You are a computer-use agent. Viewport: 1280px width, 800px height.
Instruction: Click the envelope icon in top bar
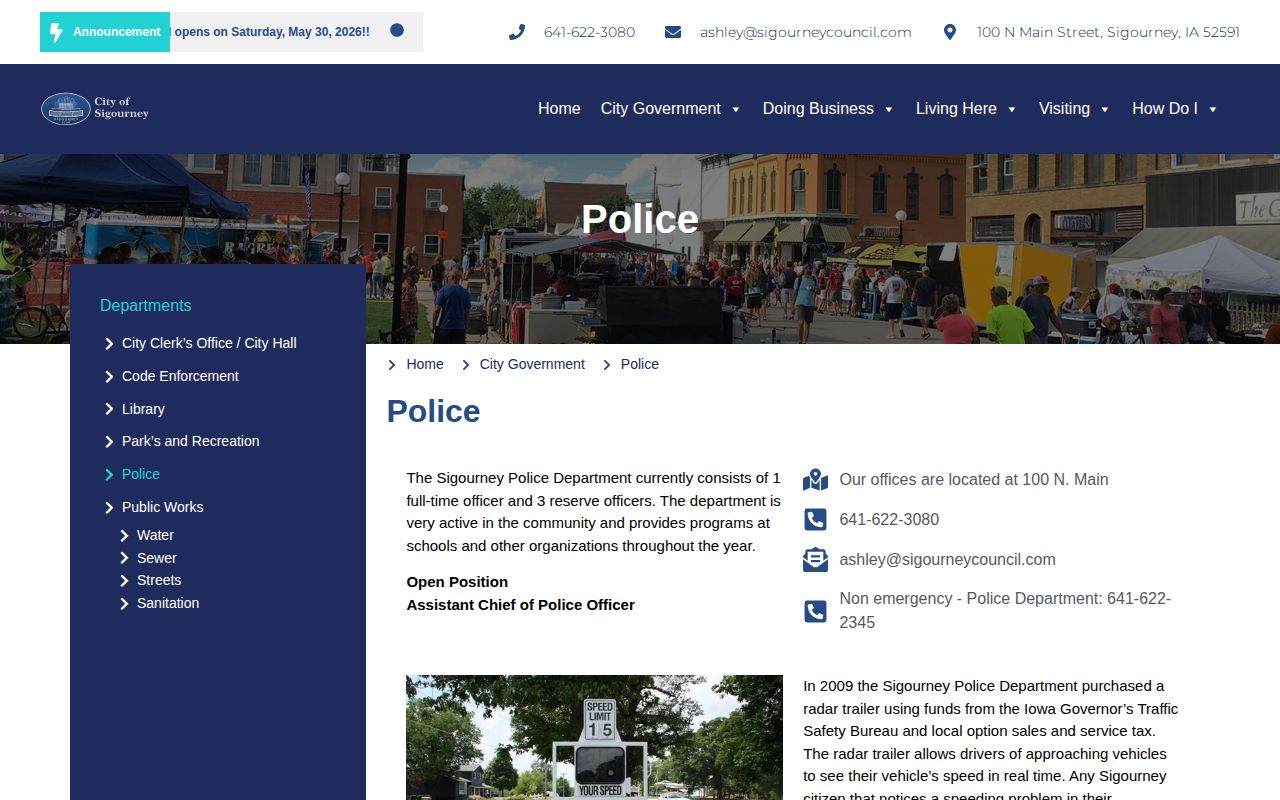pyautogui.click(x=673, y=32)
